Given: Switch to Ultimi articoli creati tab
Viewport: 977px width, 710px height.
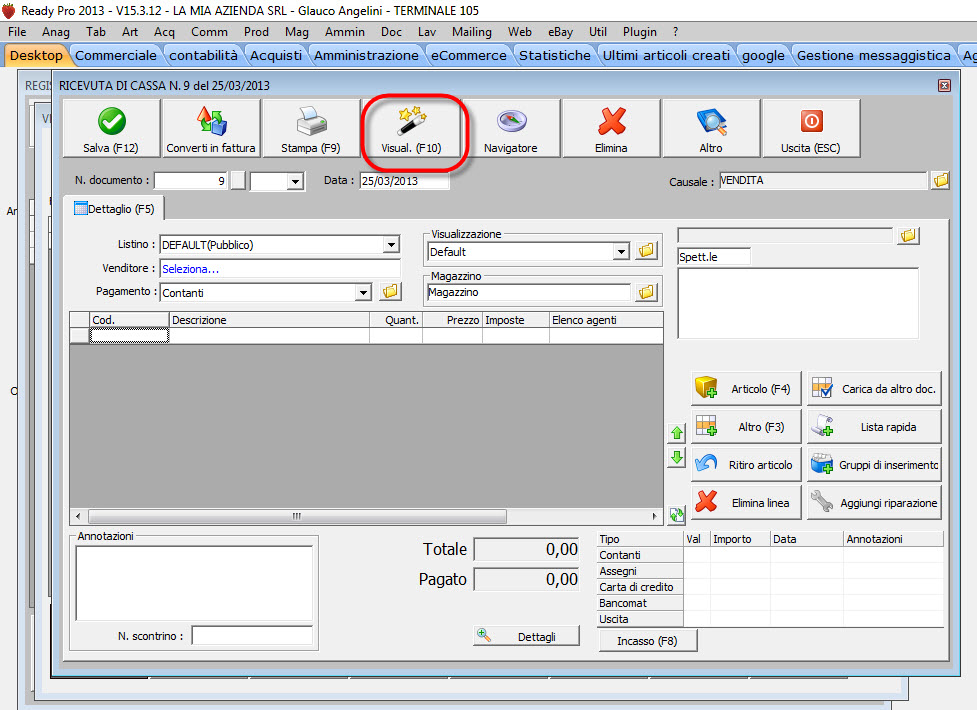Looking at the screenshot, I should [666, 55].
